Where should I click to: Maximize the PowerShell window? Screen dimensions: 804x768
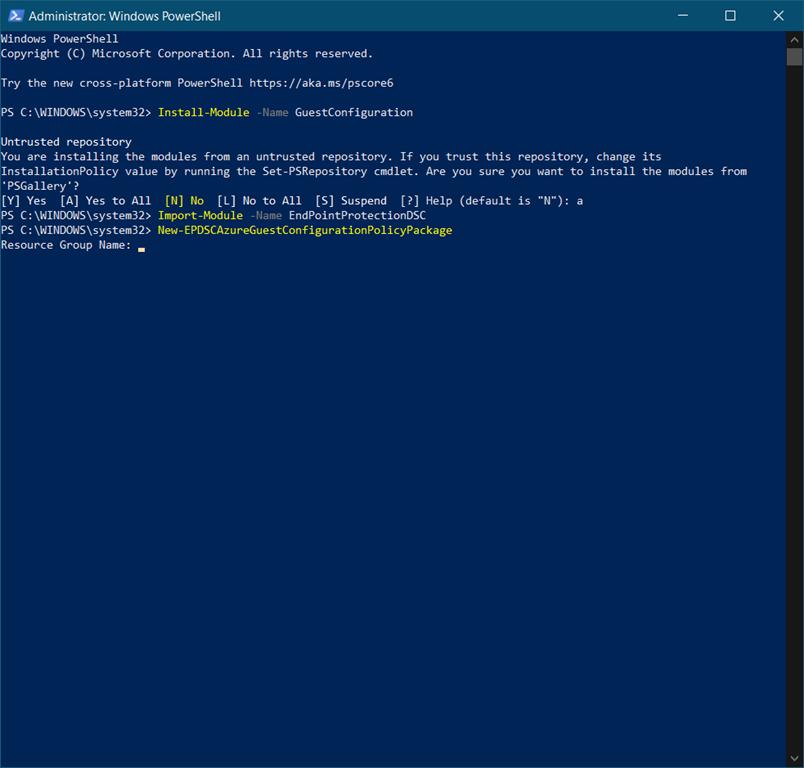(x=730, y=16)
